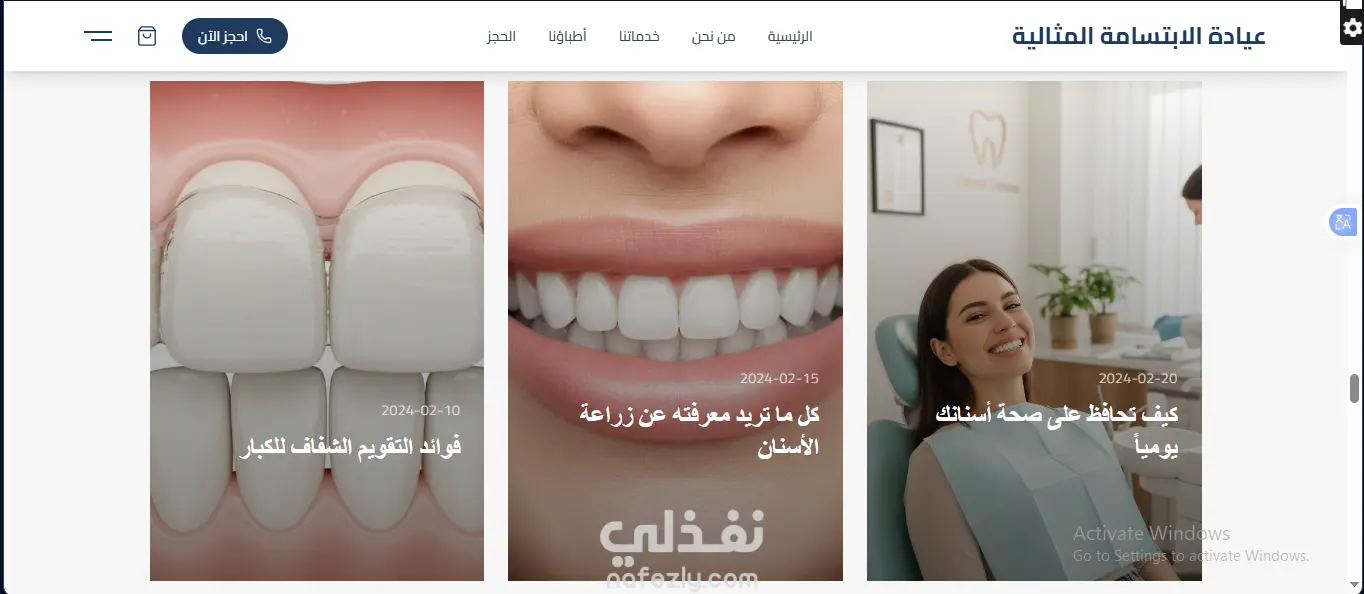The image size is (1364, 594).
Task: Open the hamburger menu icon
Action: click(x=98, y=36)
